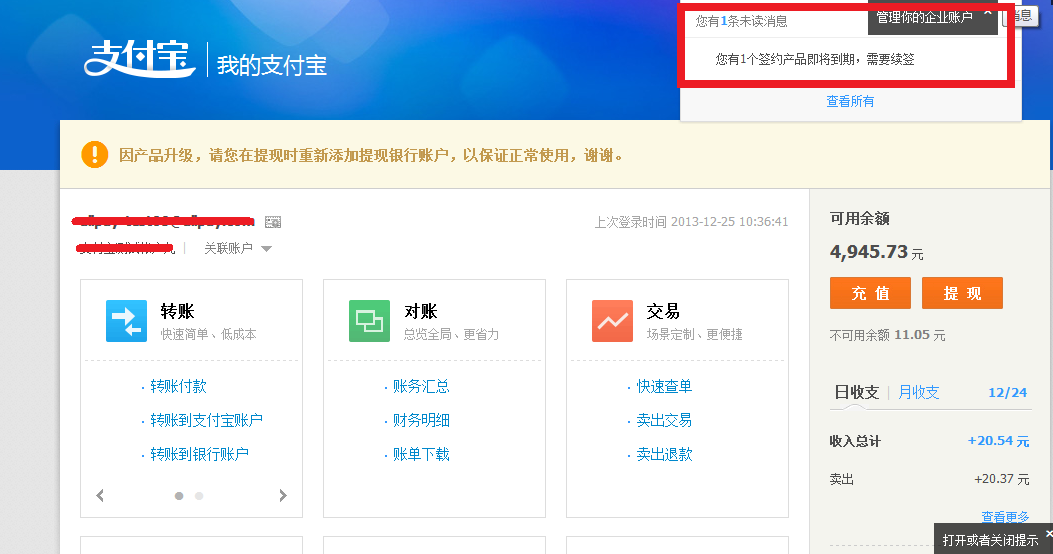Click the 不可用余额 11.05 元 text

point(887,335)
